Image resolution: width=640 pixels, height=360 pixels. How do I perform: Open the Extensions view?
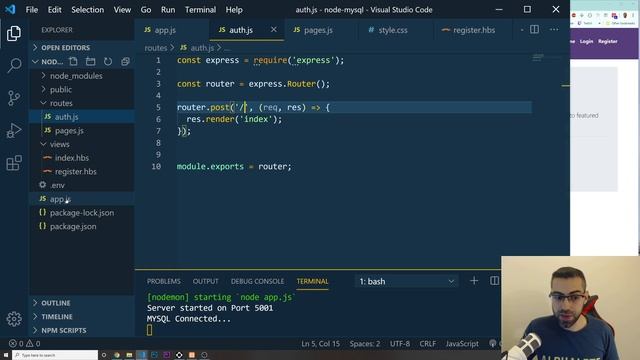[14, 163]
